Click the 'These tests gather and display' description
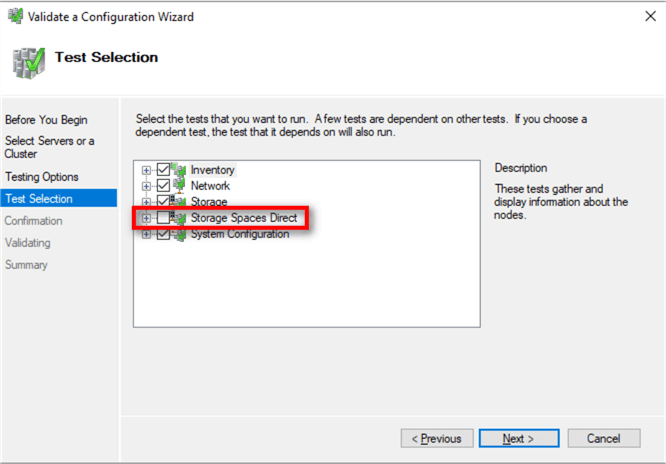This screenshot has height=464, width=666. click(561, 202)
